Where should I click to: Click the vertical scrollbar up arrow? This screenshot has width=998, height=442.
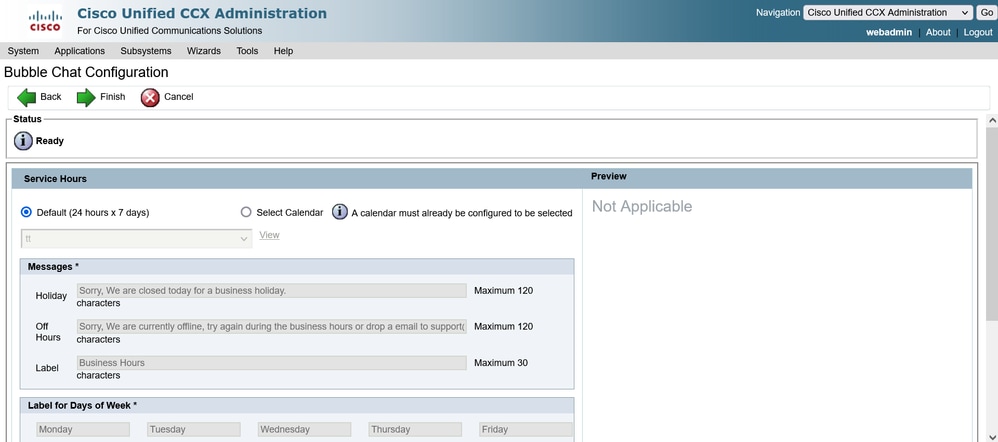tap(992, 120)
